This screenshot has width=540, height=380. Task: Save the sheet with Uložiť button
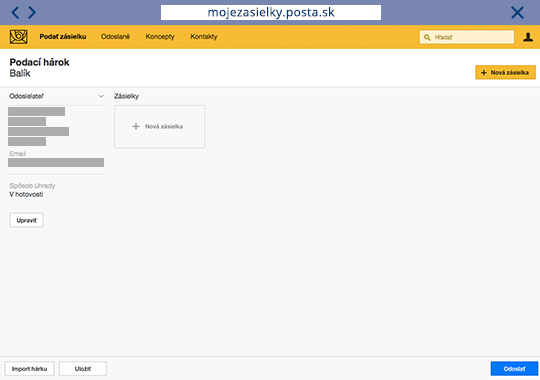click(x=83, y=369)
